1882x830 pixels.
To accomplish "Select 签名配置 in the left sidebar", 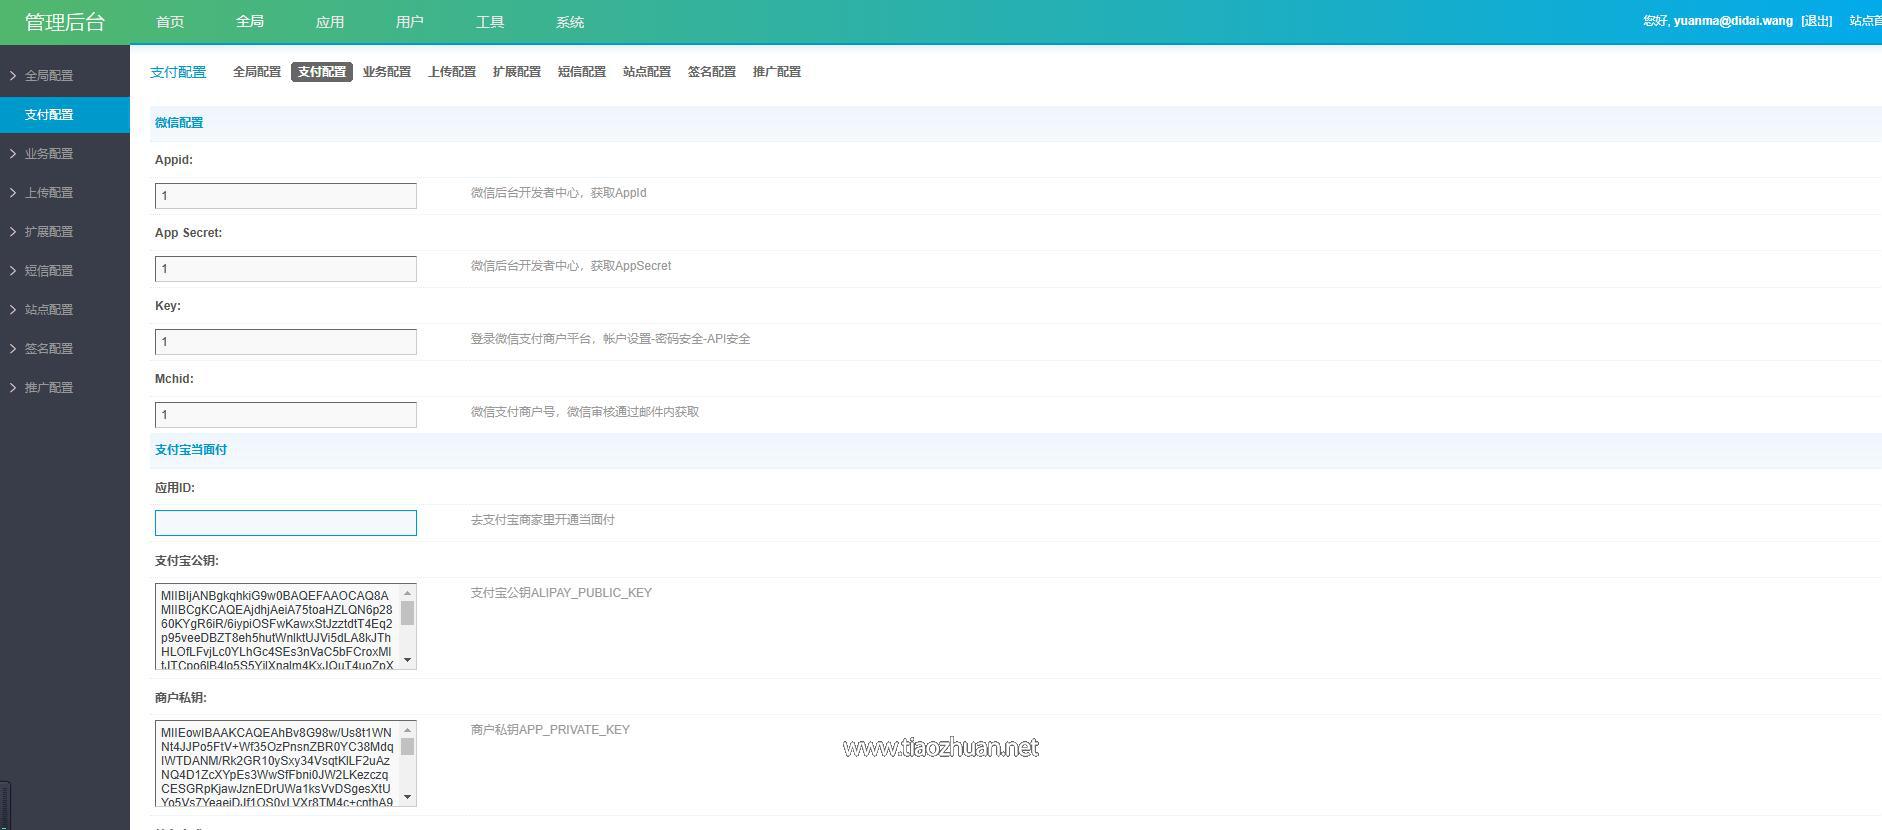I will point(48,349).
